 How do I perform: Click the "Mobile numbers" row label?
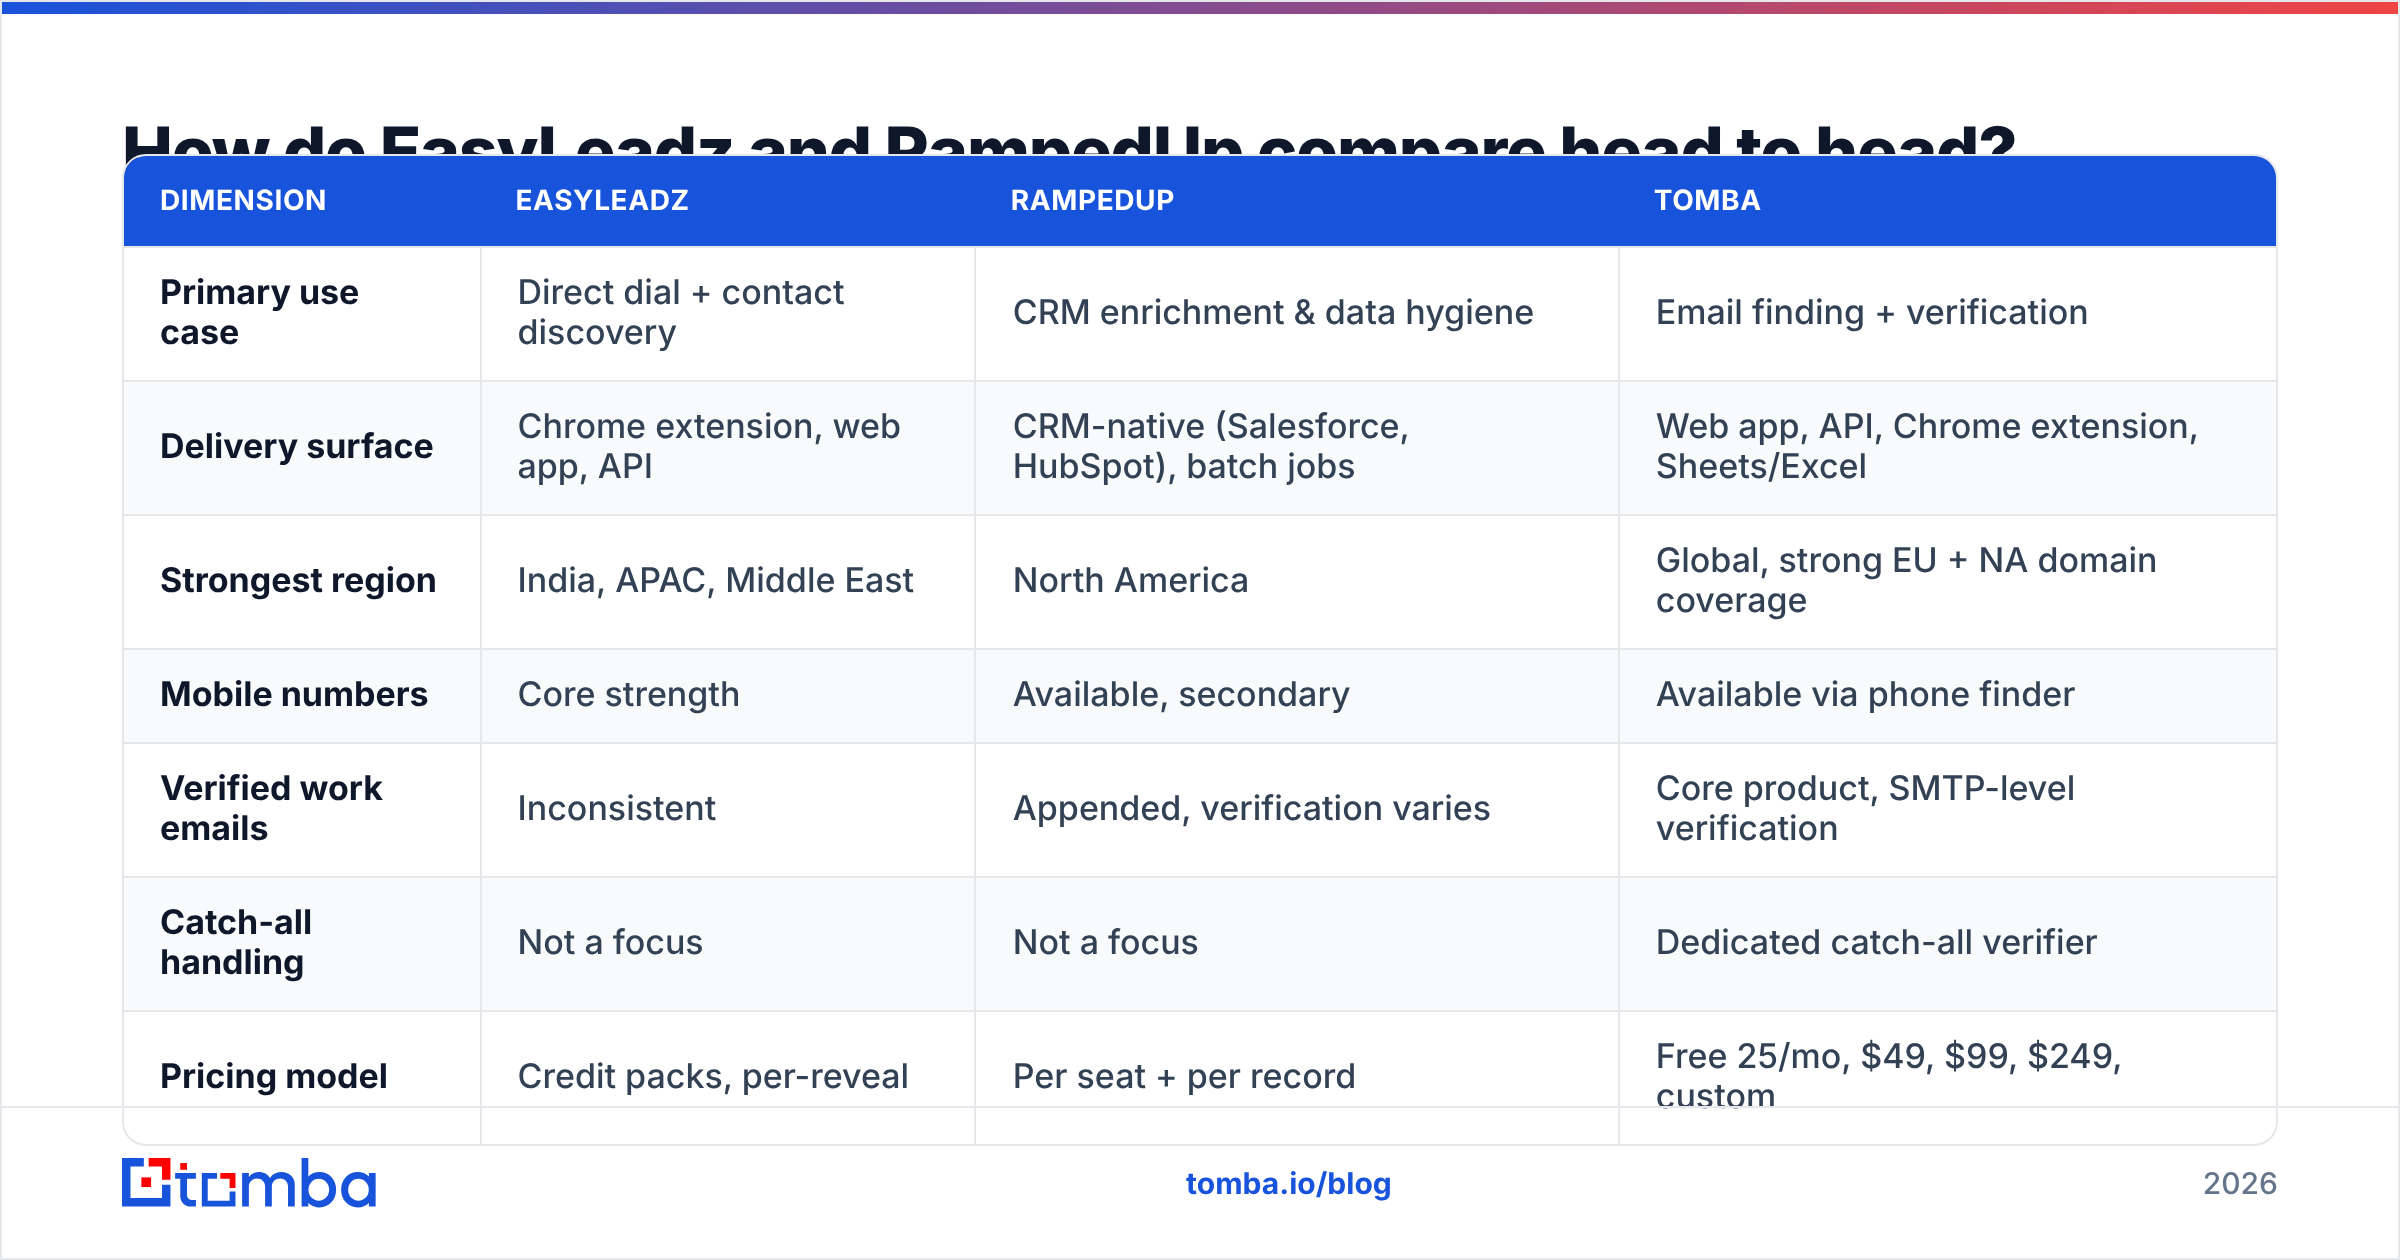pos(294,694)
